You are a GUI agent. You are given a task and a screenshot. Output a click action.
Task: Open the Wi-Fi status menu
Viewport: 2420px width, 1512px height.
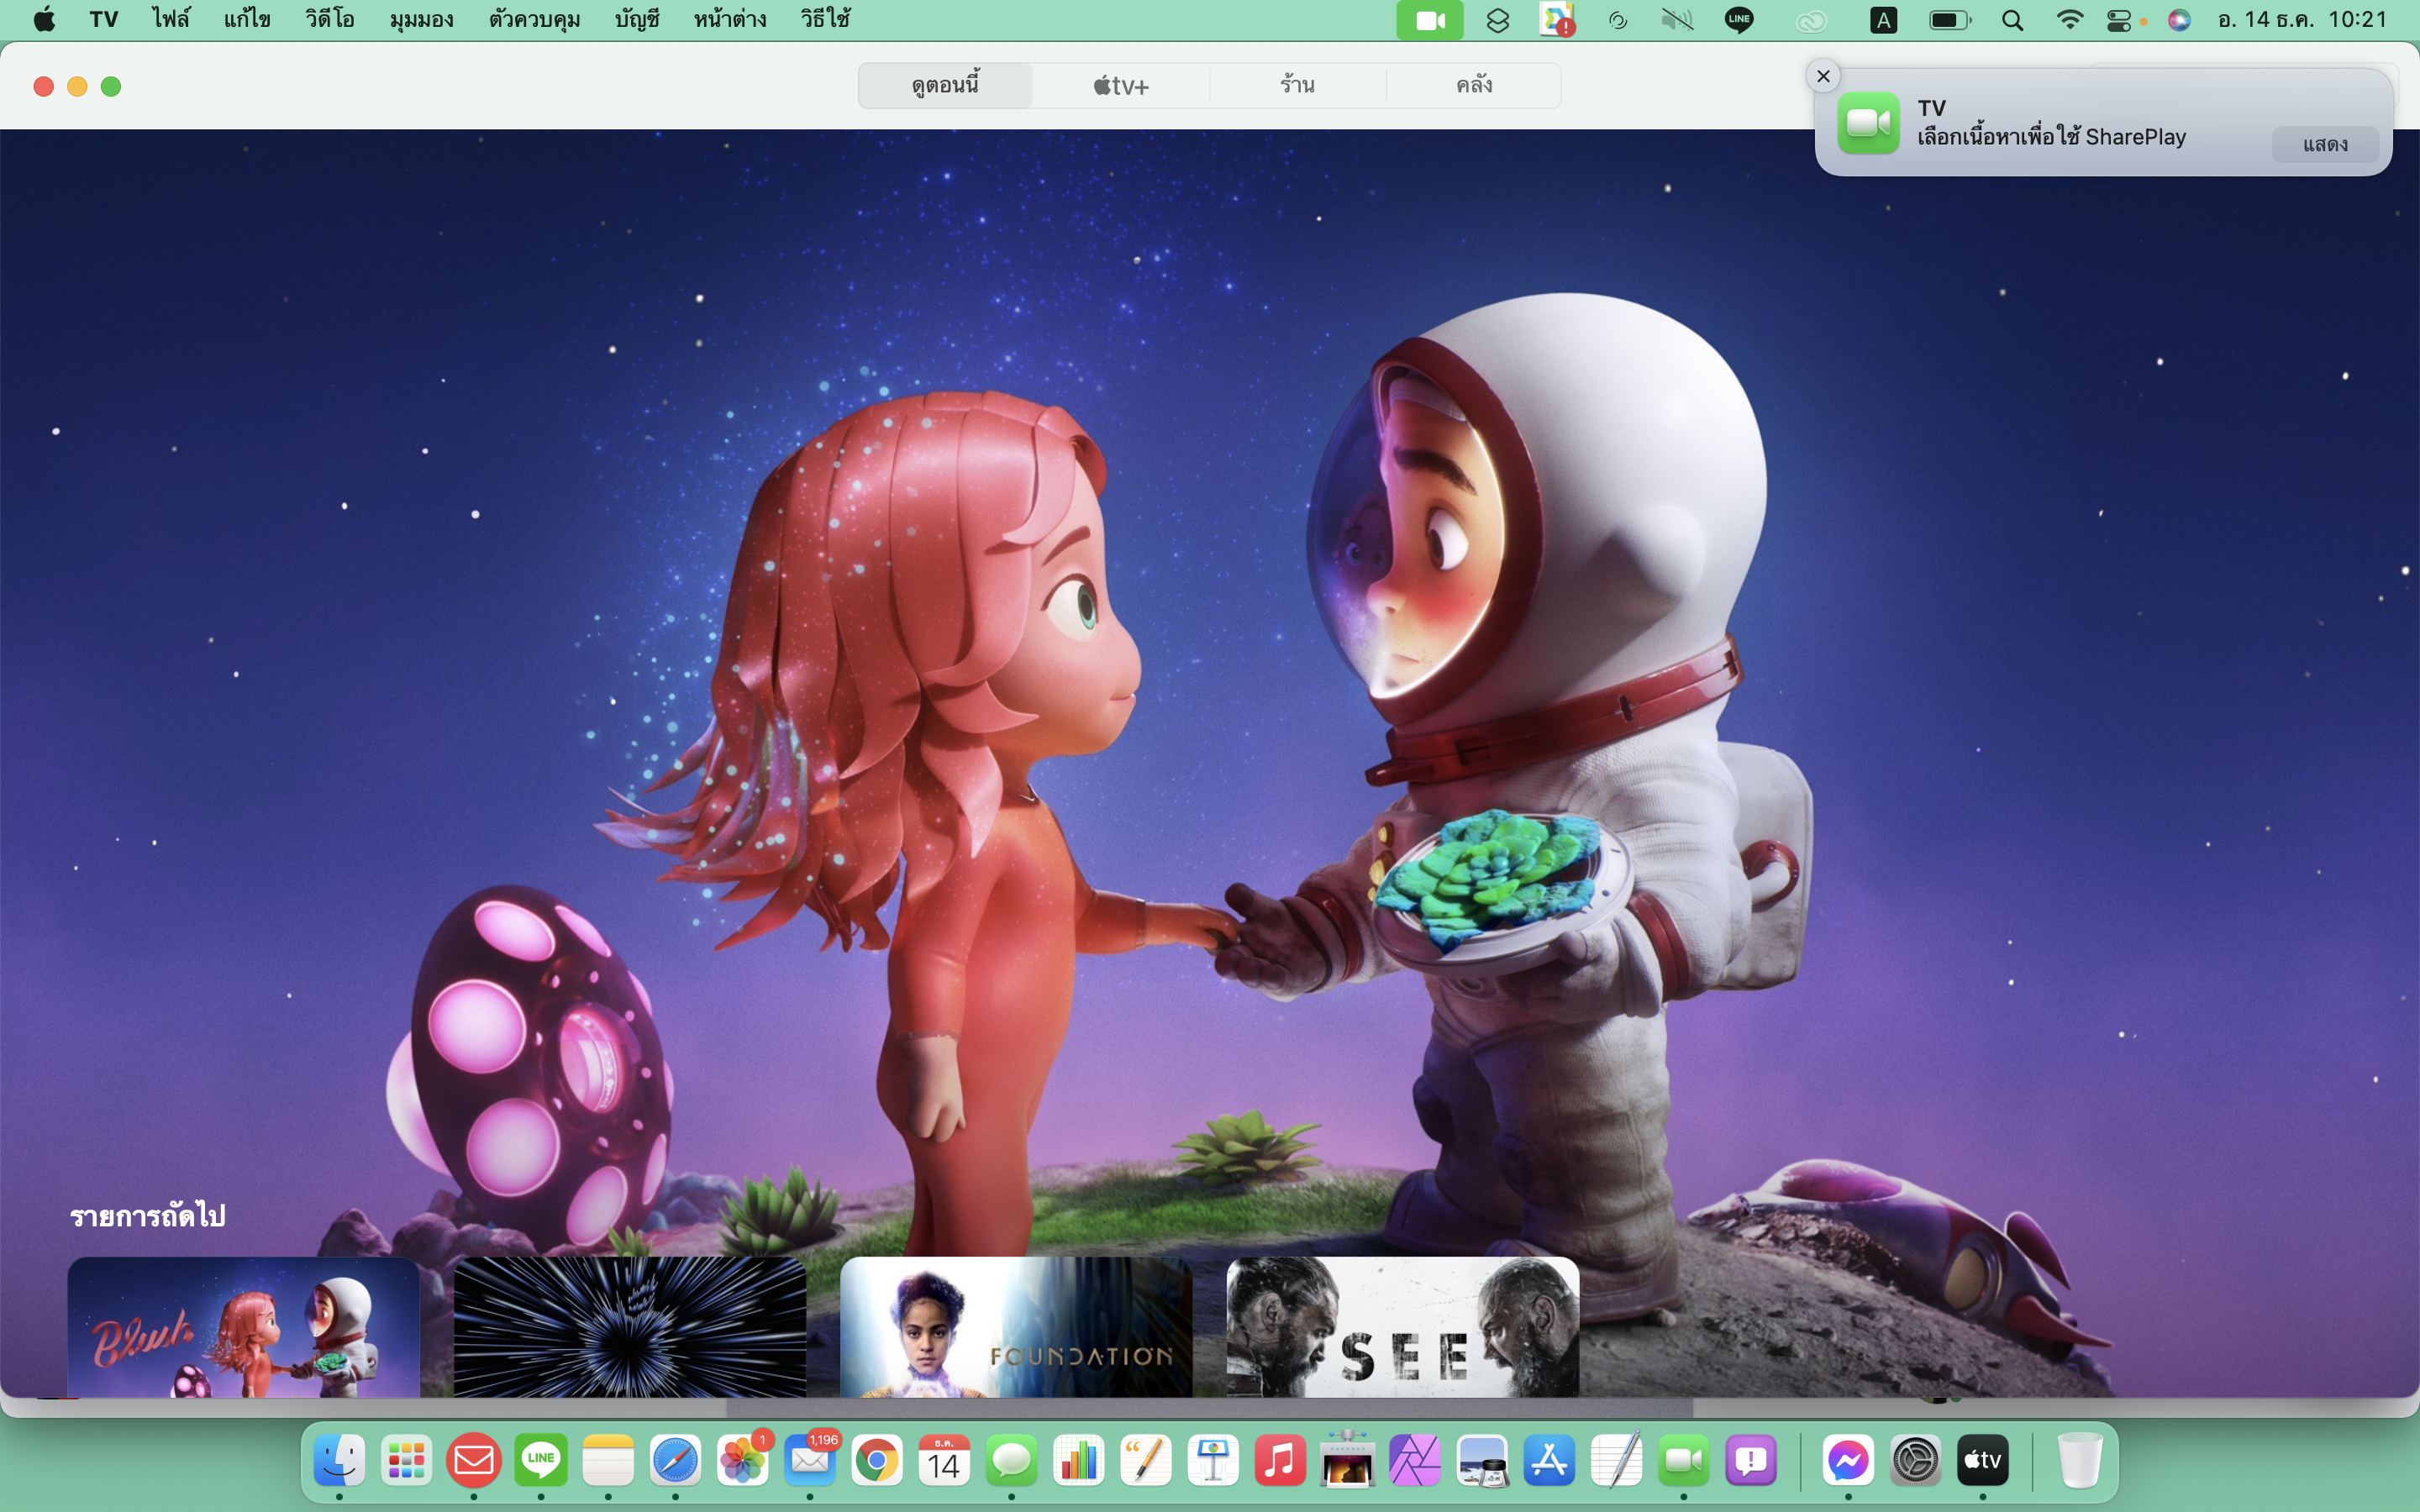[2069, 20]
